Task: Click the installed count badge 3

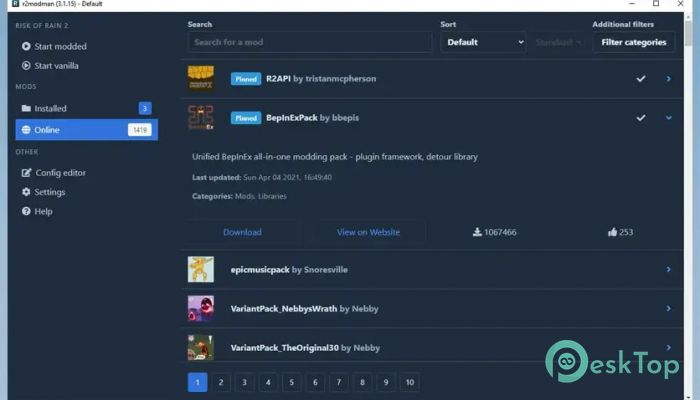Action: point(145,108)
